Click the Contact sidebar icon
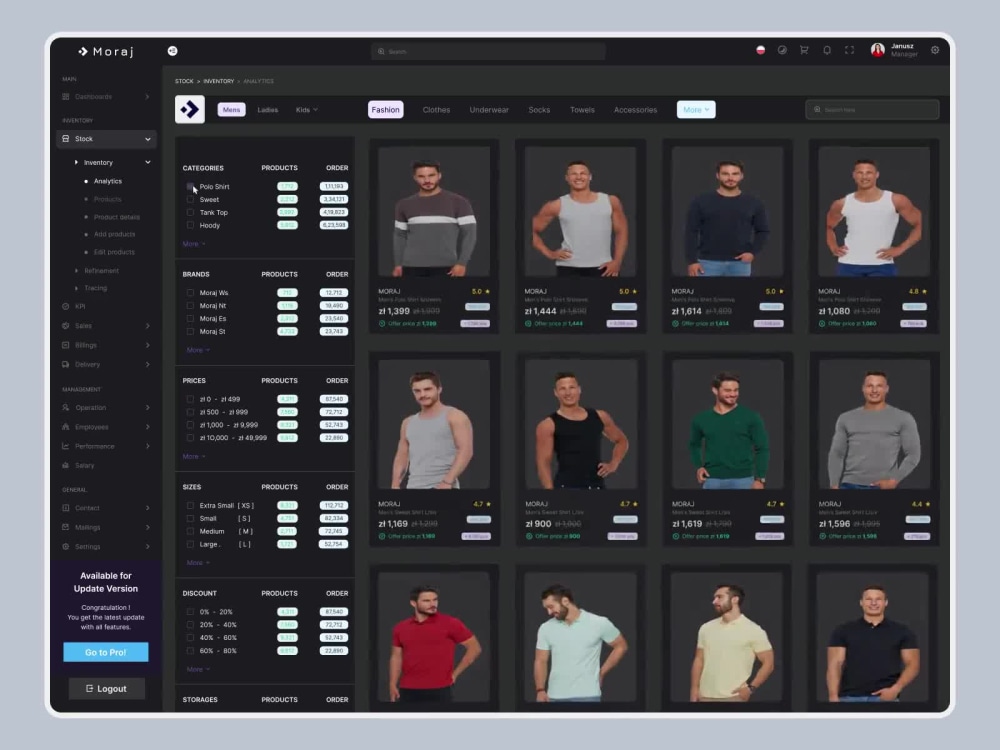Image resolution: width=1000 pixels, height=750 pixels. click(66, 508)
